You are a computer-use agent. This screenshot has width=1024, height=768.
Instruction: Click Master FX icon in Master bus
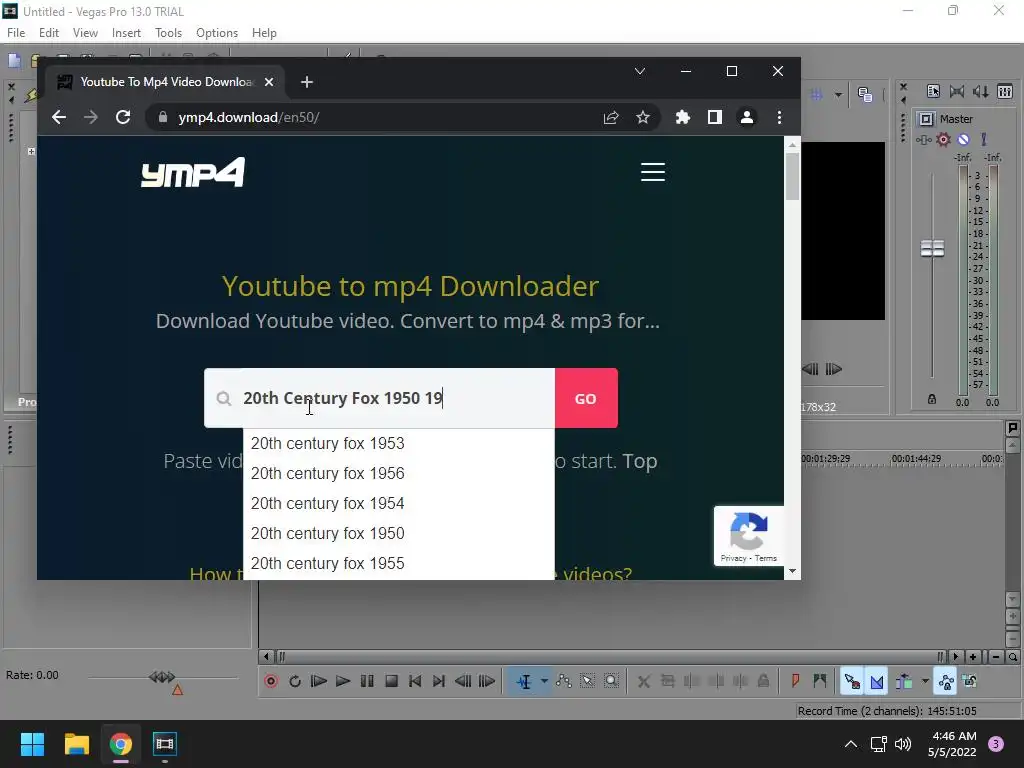point(923,139)
